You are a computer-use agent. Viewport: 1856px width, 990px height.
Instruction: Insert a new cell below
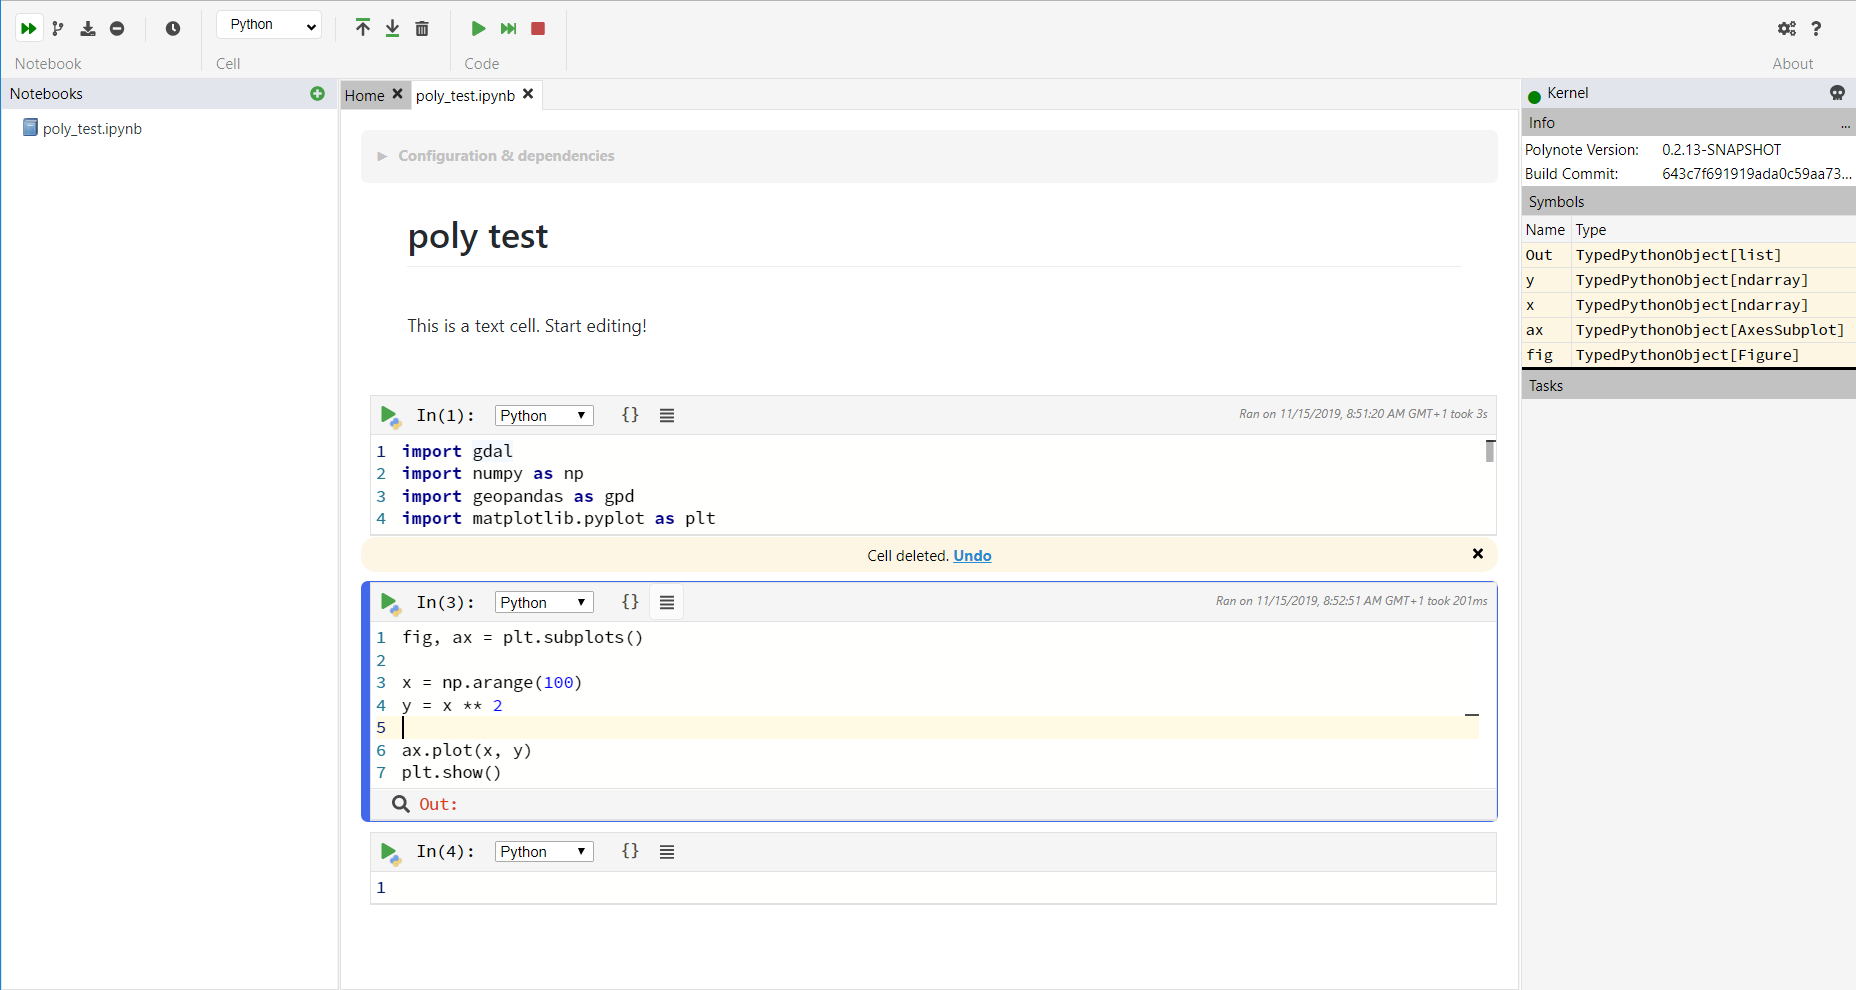point(392,28)
